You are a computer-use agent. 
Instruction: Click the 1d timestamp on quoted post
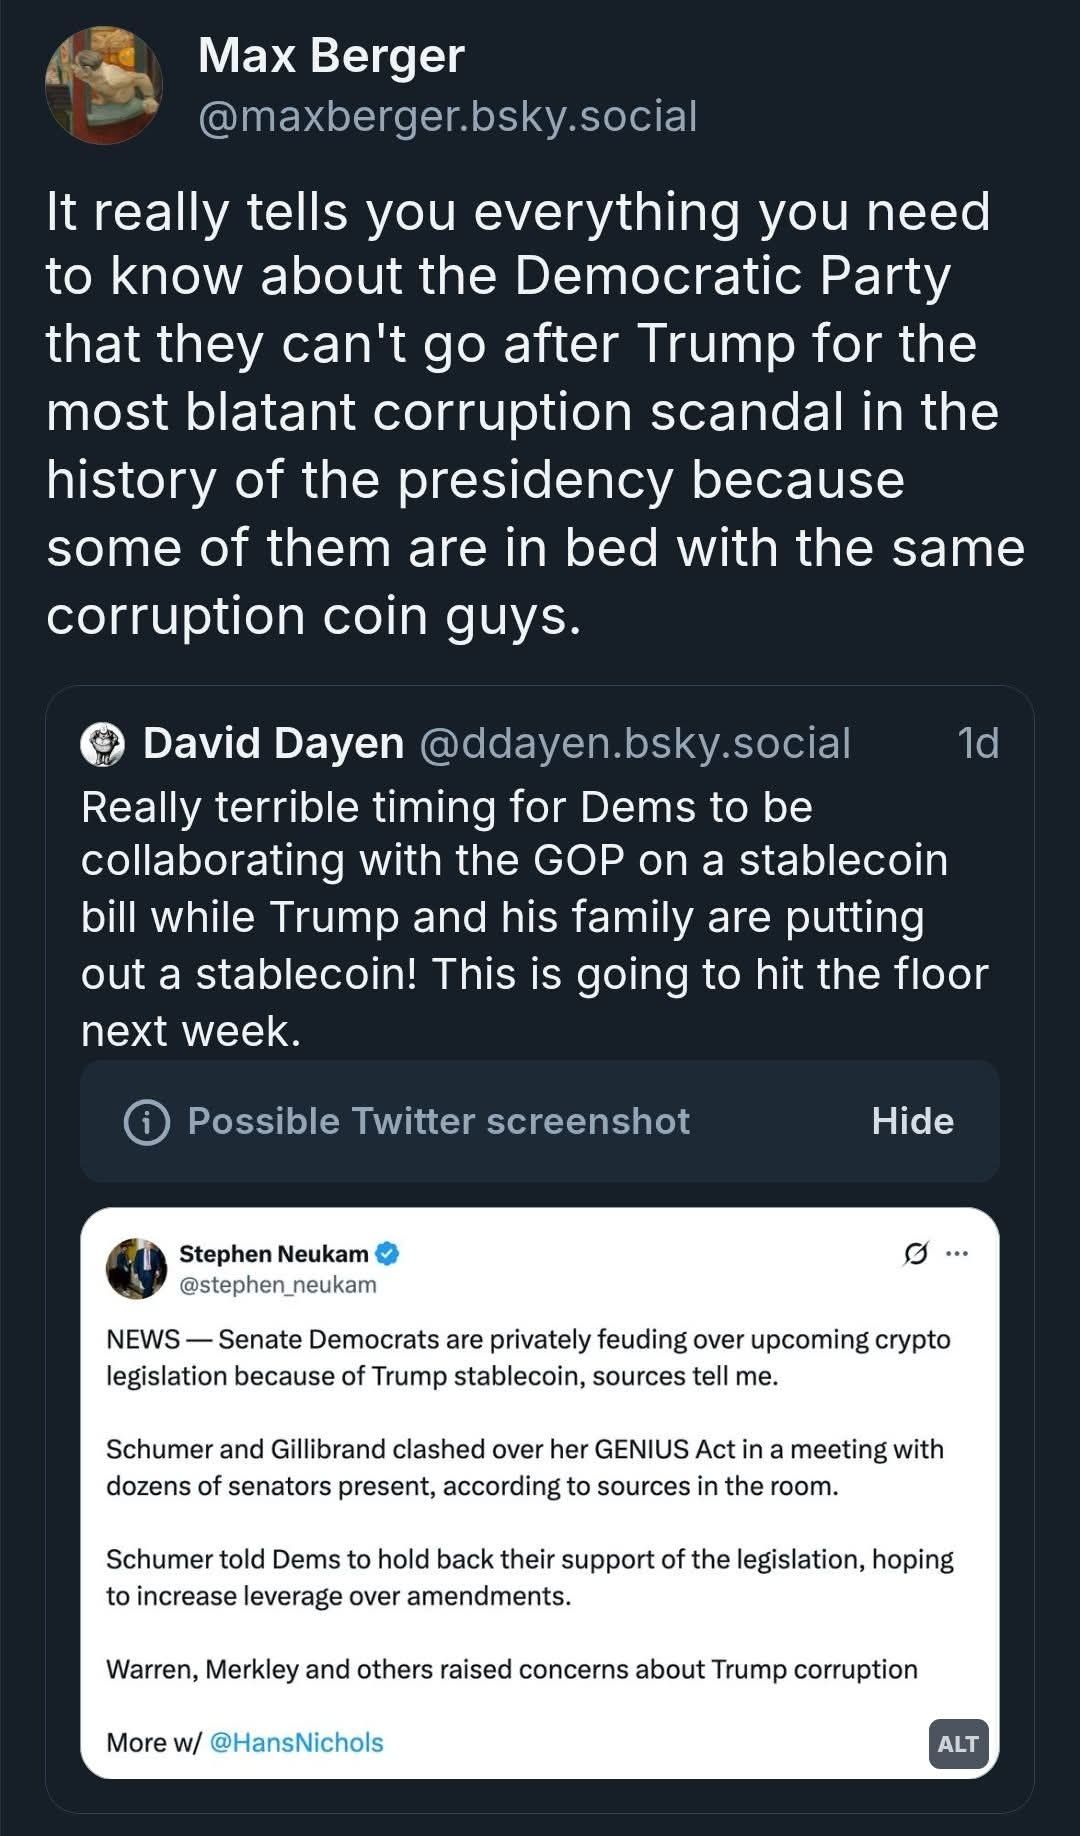(977, 743)
